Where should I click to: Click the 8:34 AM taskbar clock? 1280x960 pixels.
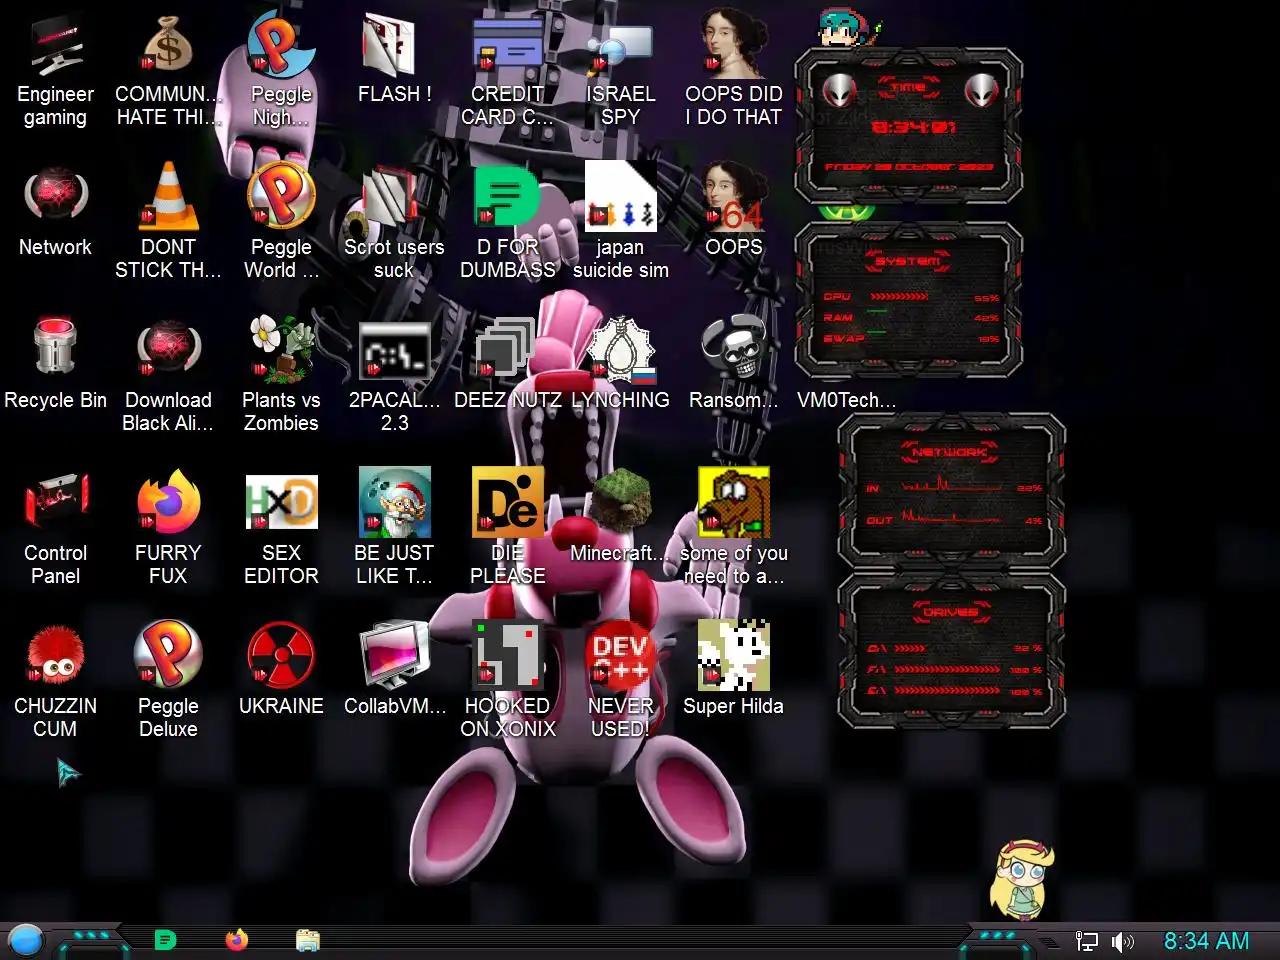(x=1206, y=941)
